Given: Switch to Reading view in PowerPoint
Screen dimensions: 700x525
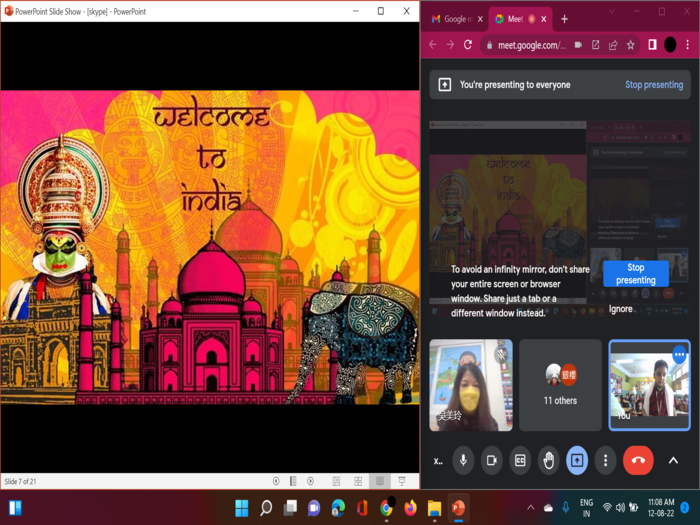Looking at the screenshot, I should [x=380, y=481].
